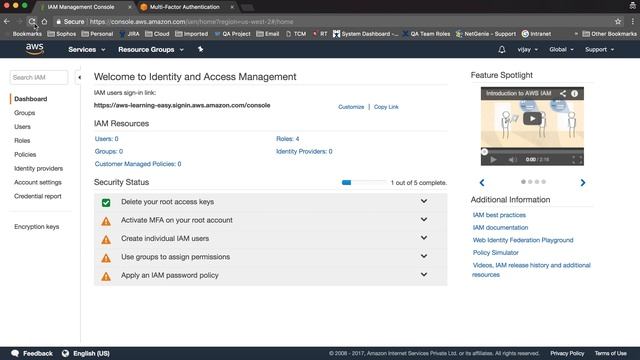Open Chrome's three-dot menu
Viewport: 640px width, 360px height.
pyautogui.click(x=633, y=21)
